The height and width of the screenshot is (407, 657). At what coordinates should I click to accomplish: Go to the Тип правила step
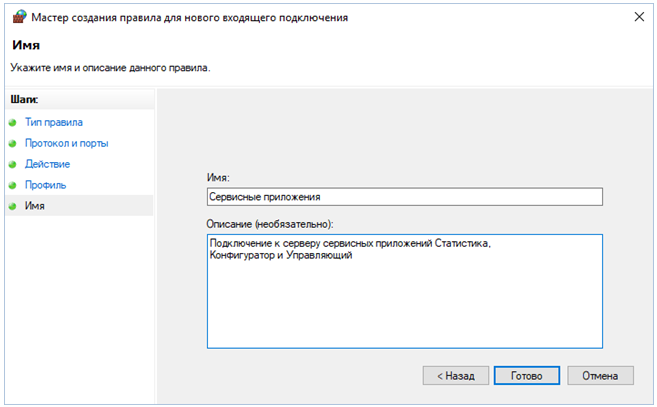point(53,122)
